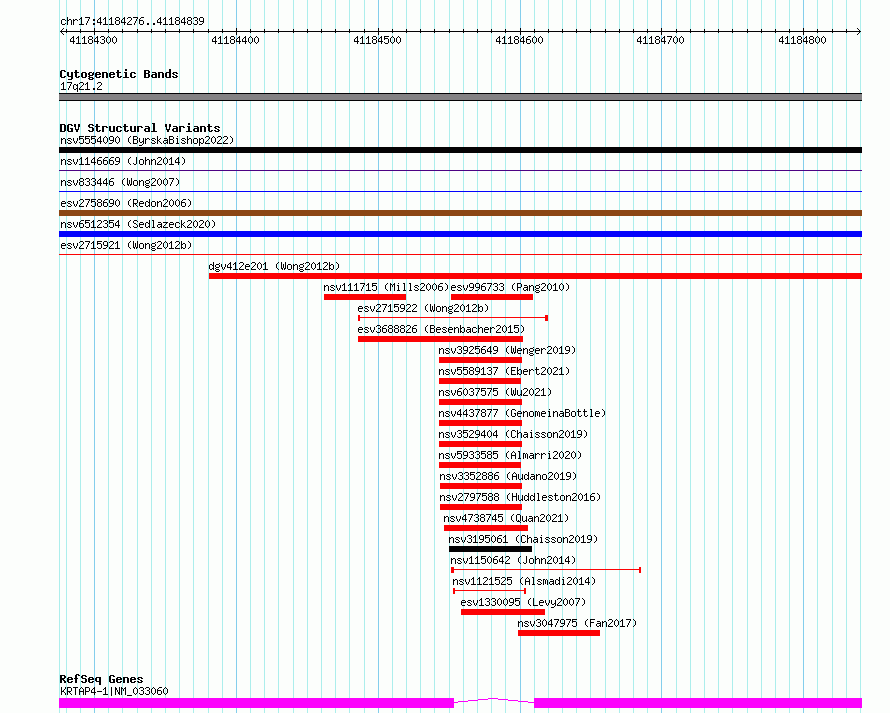Screen dimensions: 890x713
Task: Select the red esv3688826 variant bar
Action: (440, 339)
